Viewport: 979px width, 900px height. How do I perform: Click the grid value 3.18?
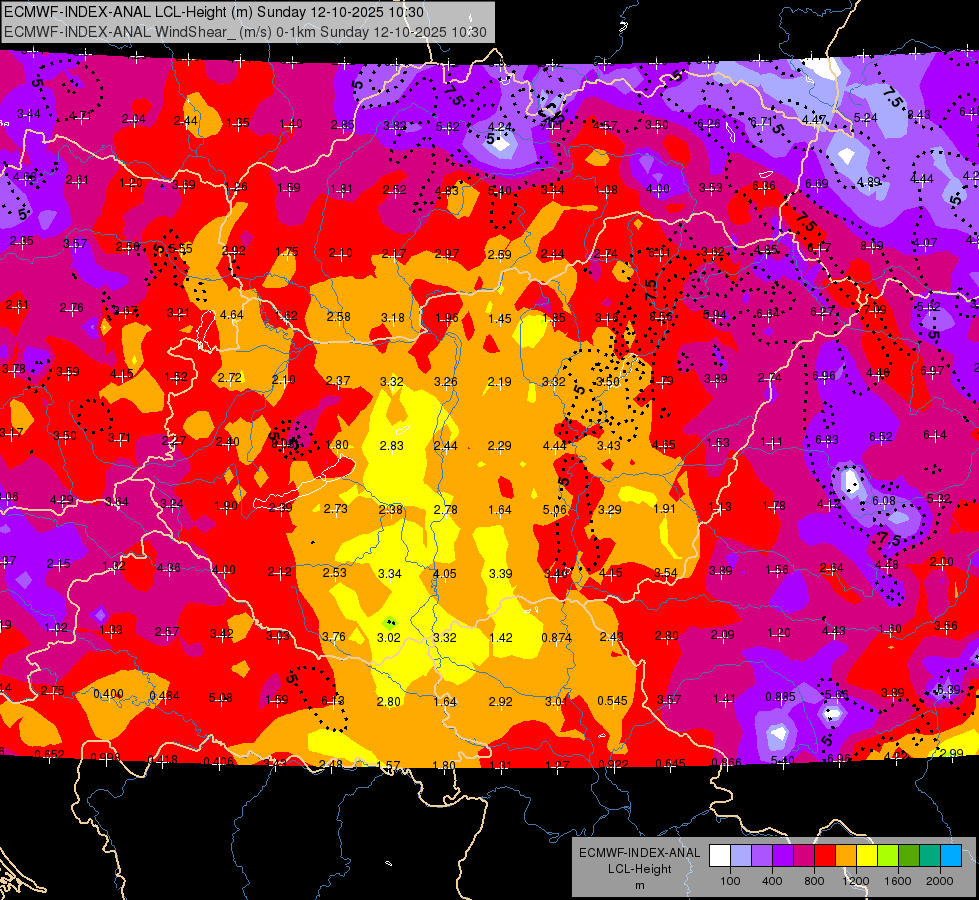[x=393, y=318]
